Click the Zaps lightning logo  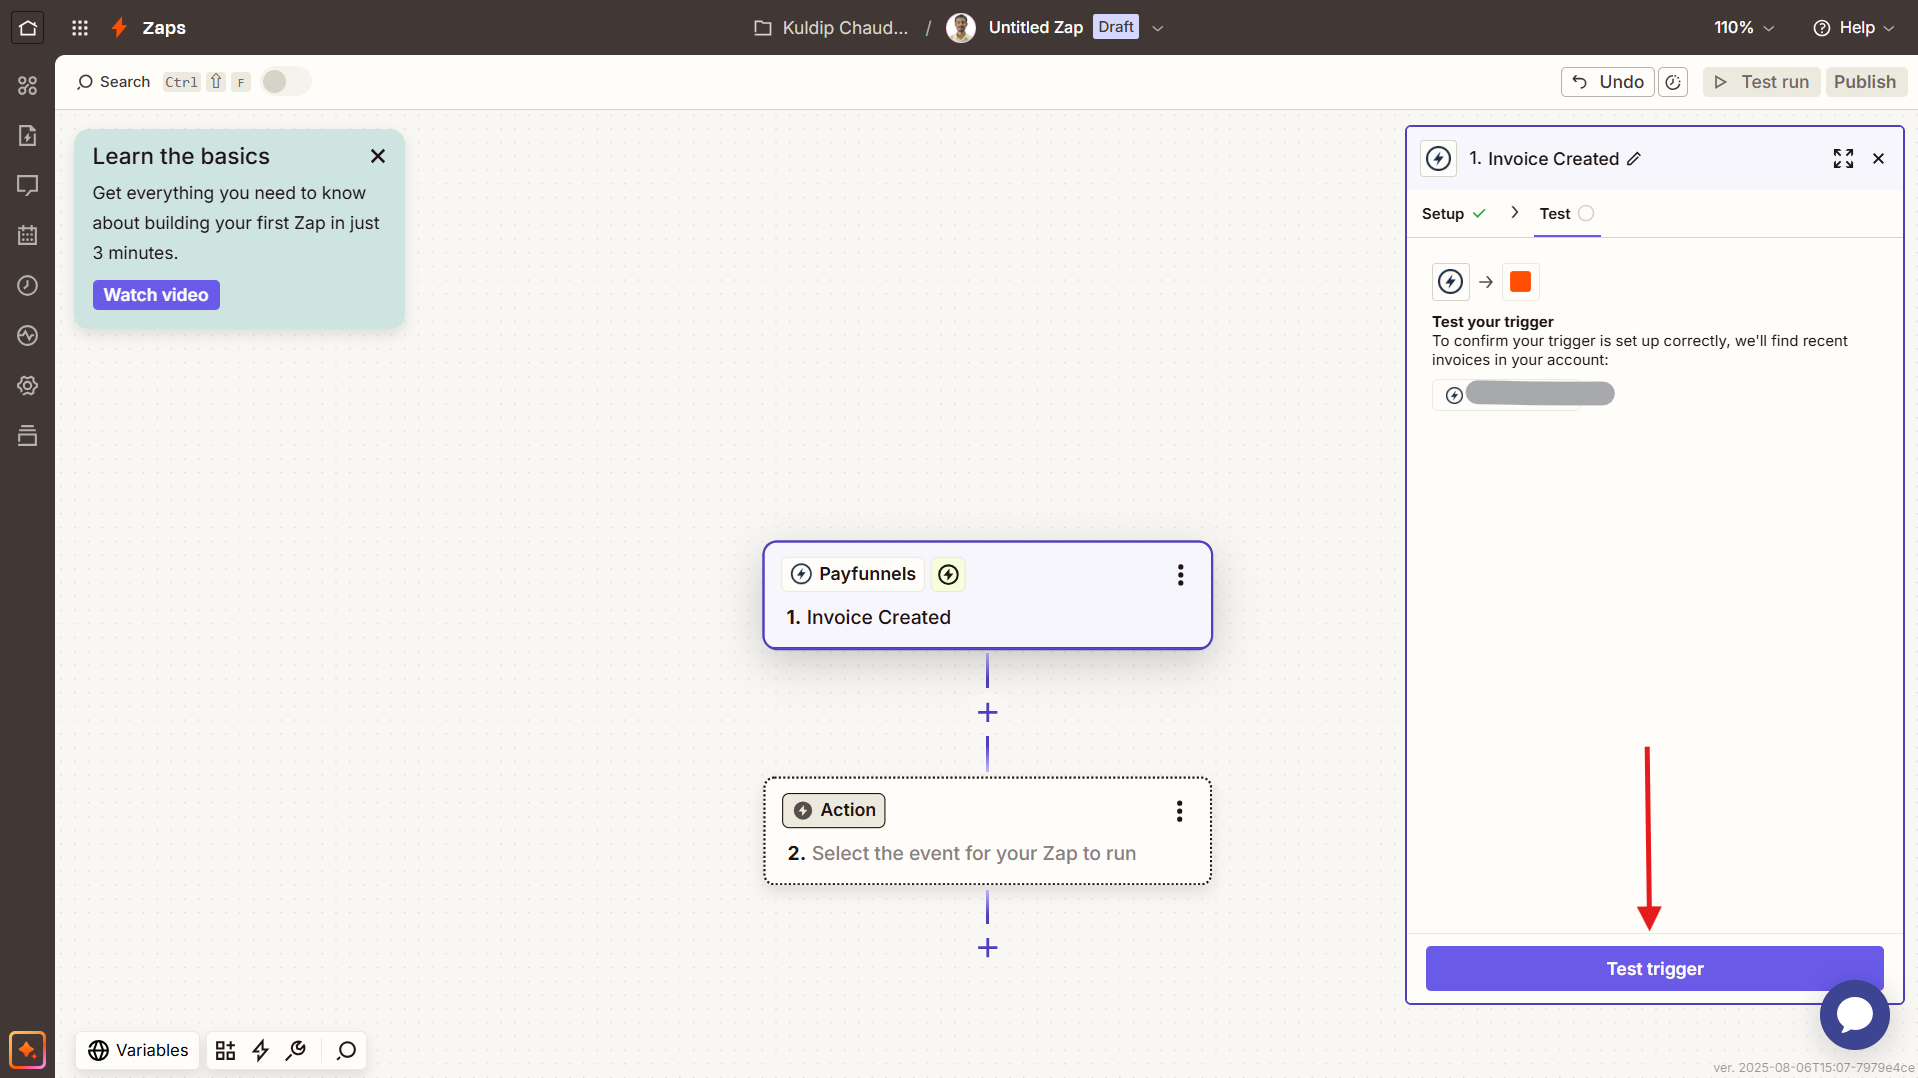(x=120, y=28)
